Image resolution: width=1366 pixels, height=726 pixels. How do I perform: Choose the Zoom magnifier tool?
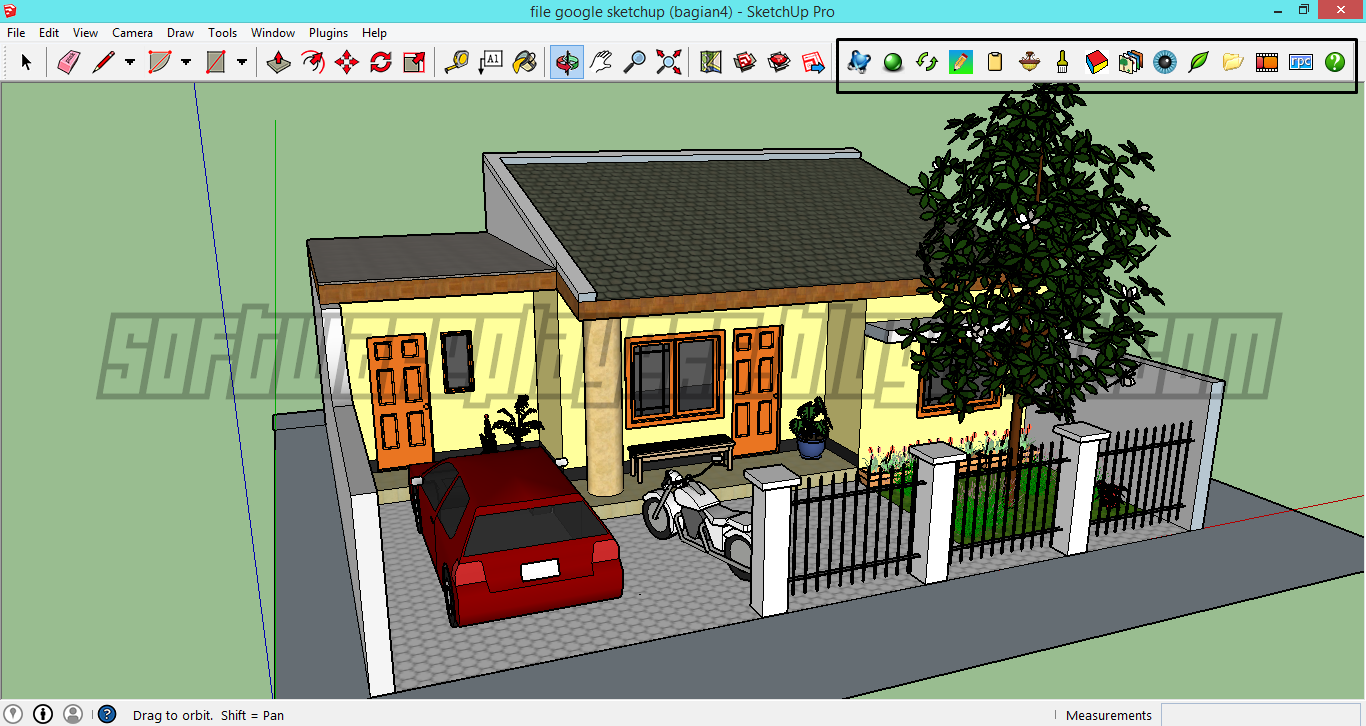pyautogui.click(x=634, y=62)
